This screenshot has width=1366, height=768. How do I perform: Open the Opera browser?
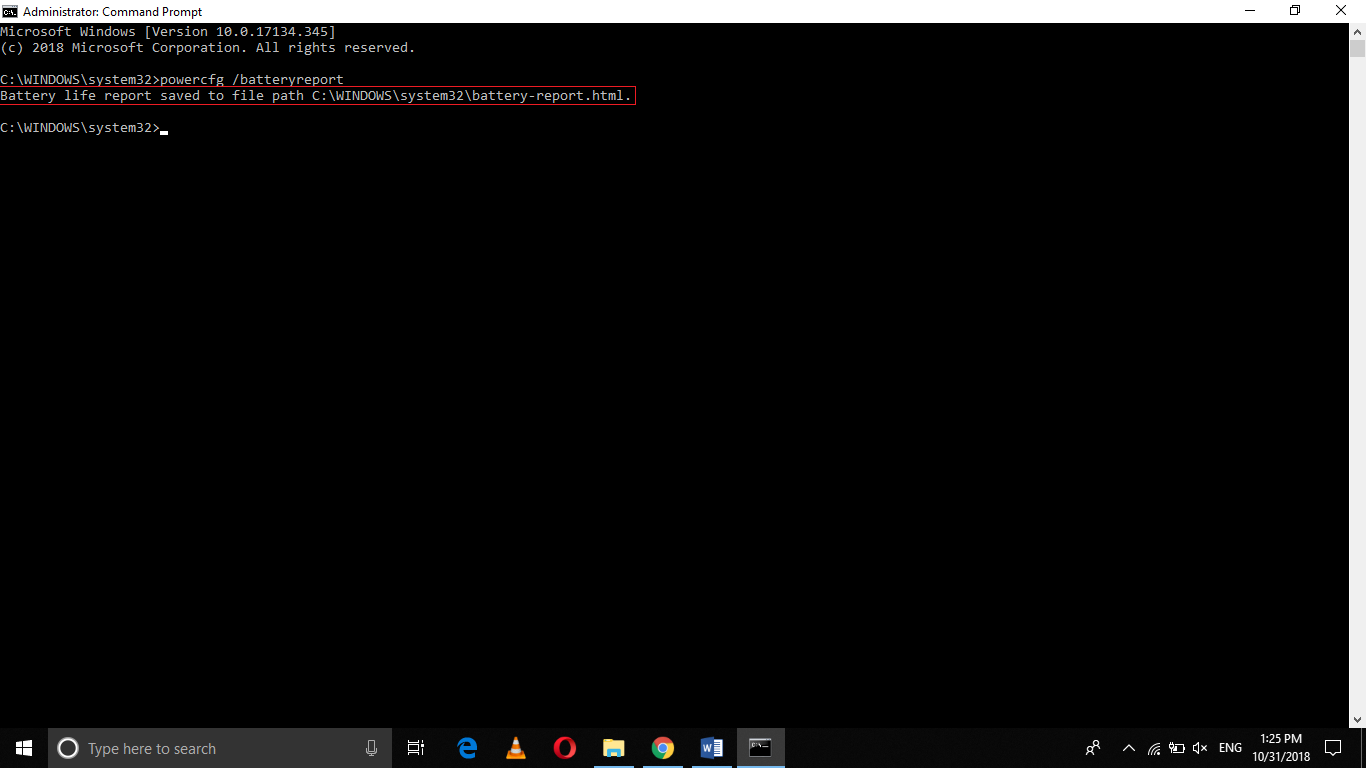pyautogui.click(x=564, y=747)
